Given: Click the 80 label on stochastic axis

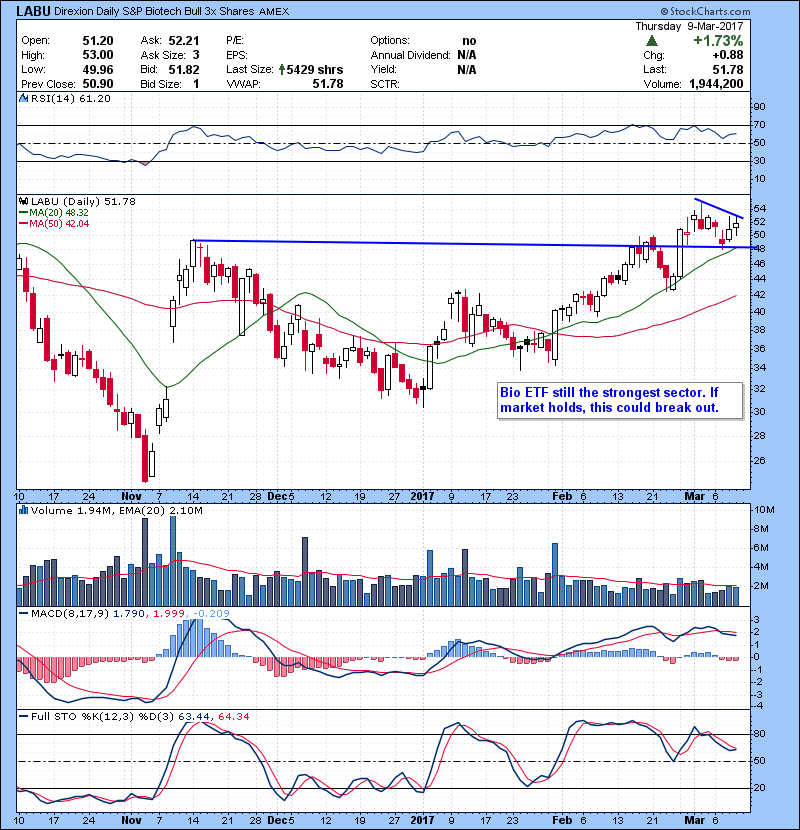Looking at the screenshot, I should (x=759, y=734).
